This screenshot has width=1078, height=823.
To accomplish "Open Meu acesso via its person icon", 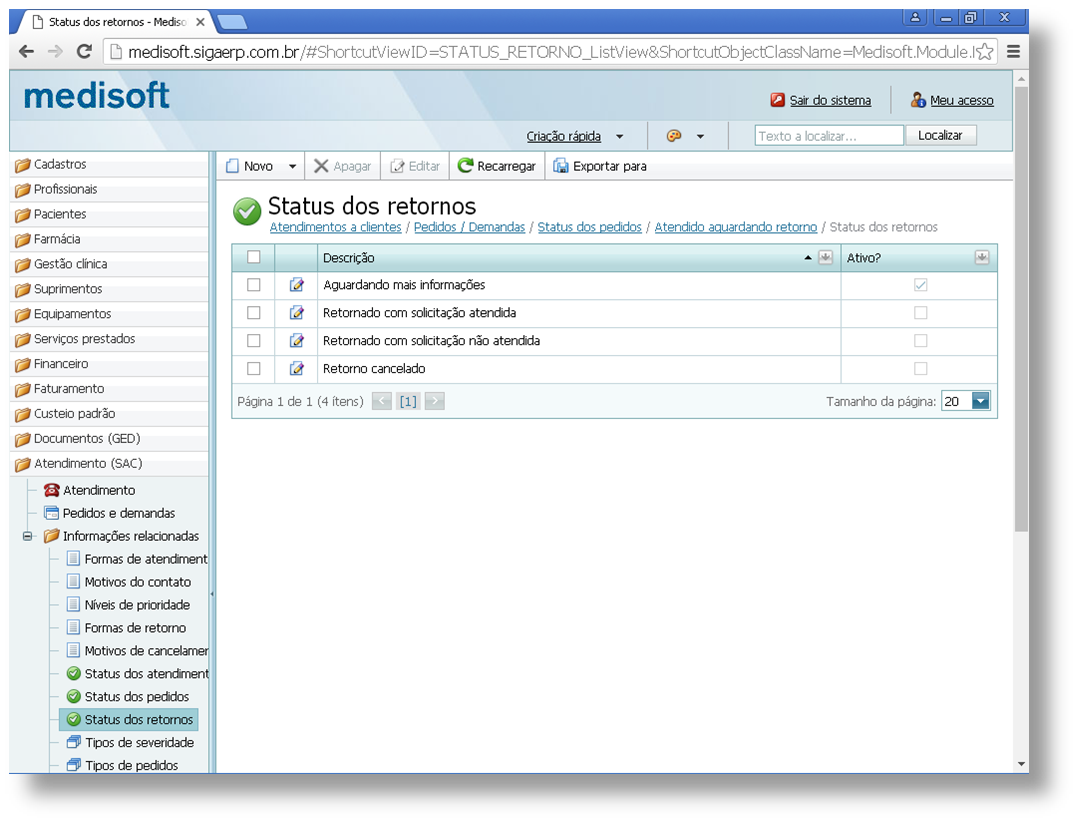I will (x=918, y=100).
